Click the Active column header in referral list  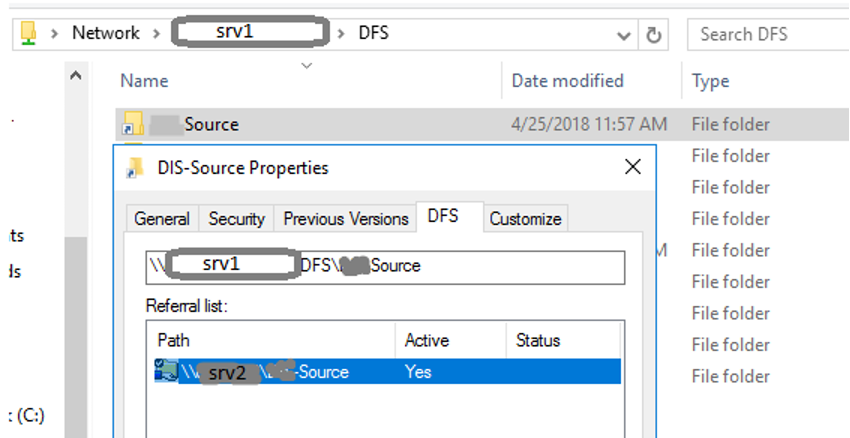(427, 341)
